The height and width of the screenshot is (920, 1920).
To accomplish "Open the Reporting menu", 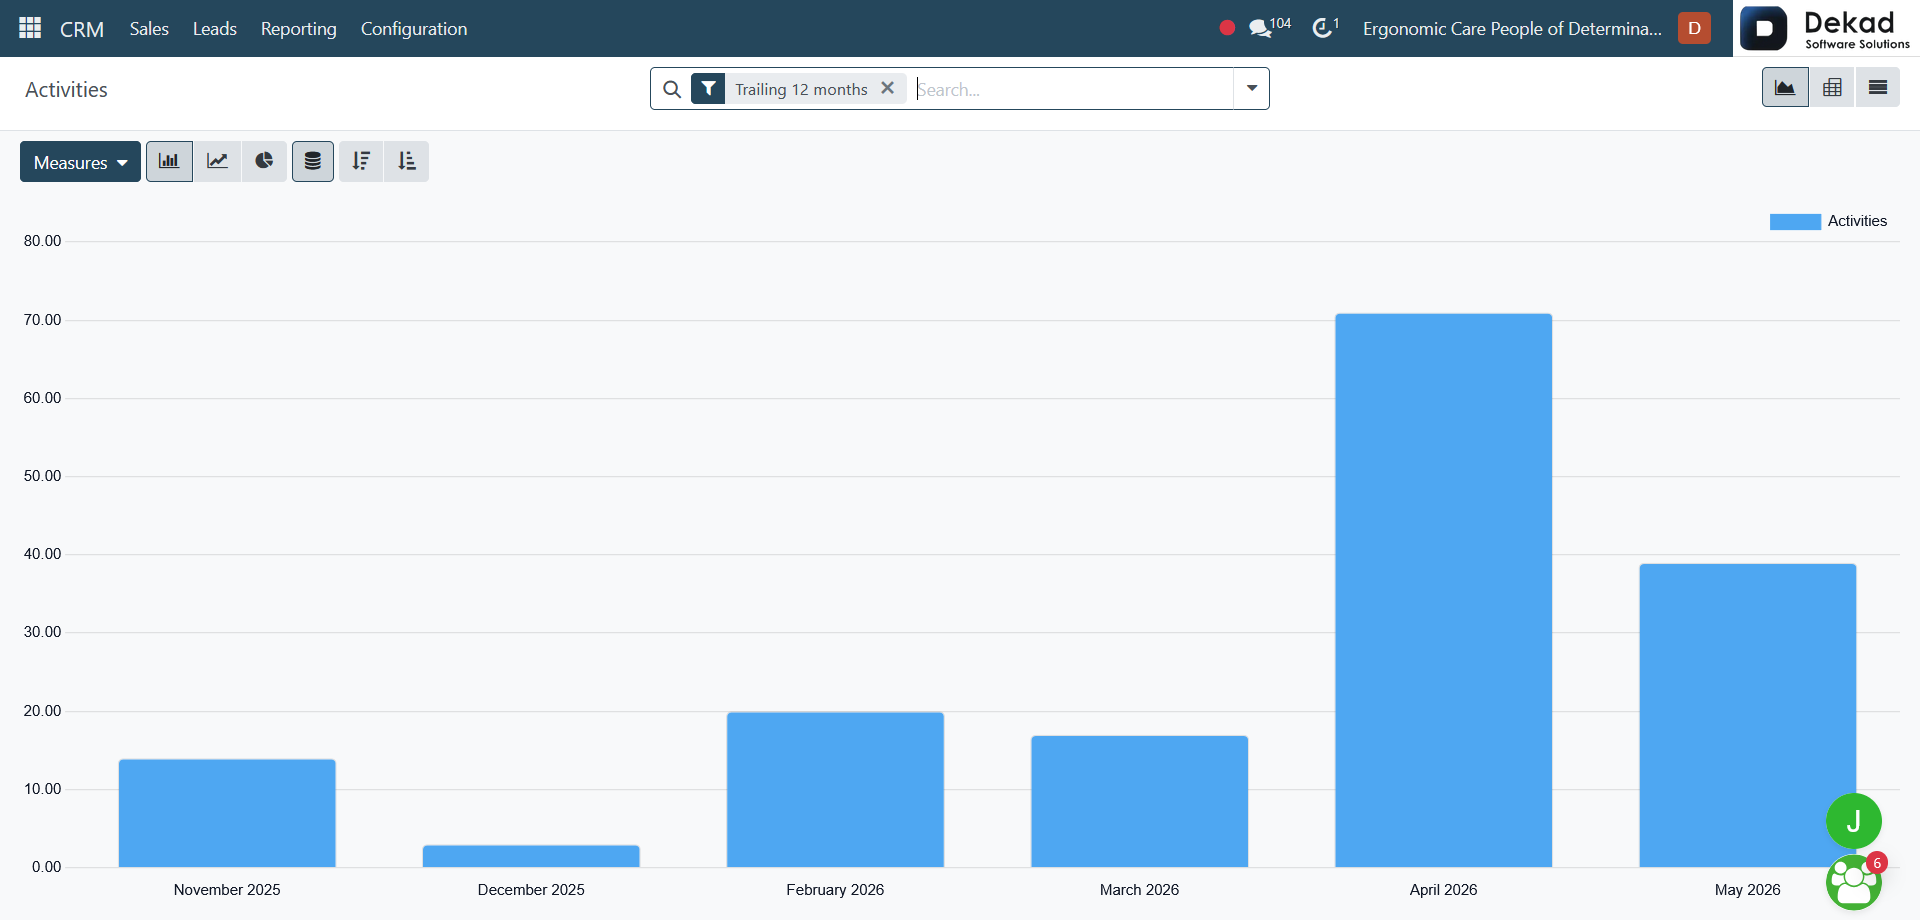I will [x=299, y=29].
